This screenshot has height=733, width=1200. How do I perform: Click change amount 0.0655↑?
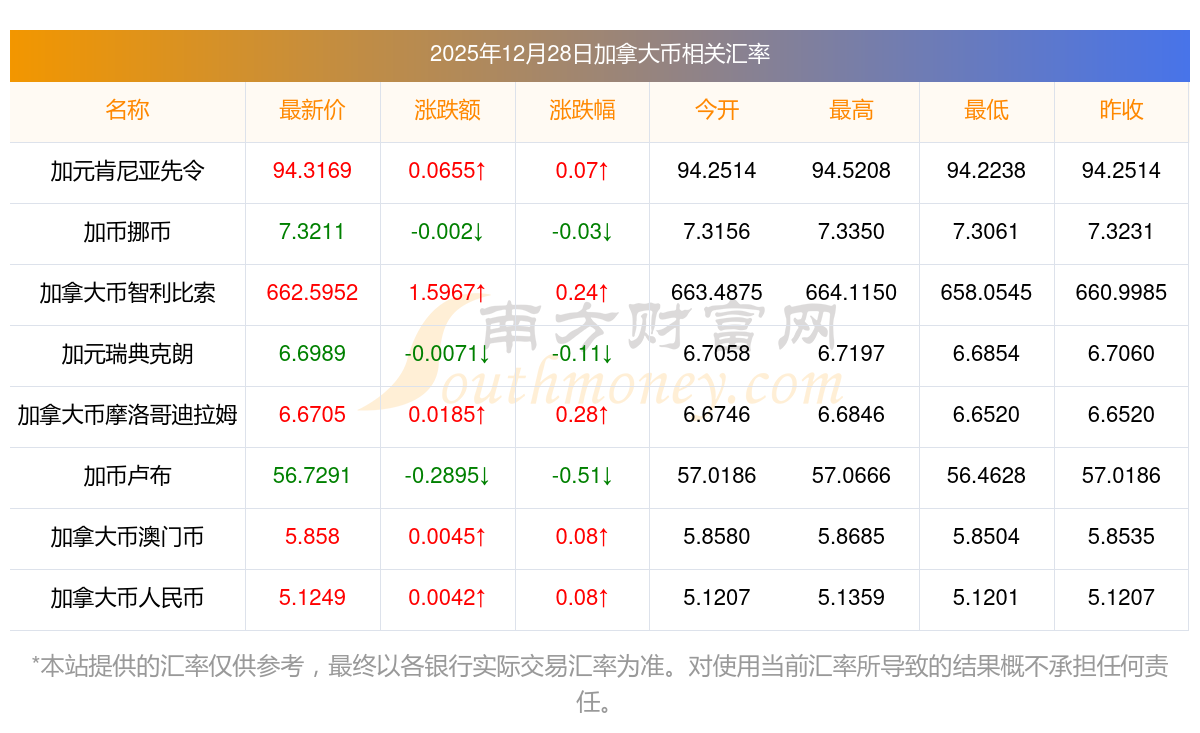coord(447,171)
